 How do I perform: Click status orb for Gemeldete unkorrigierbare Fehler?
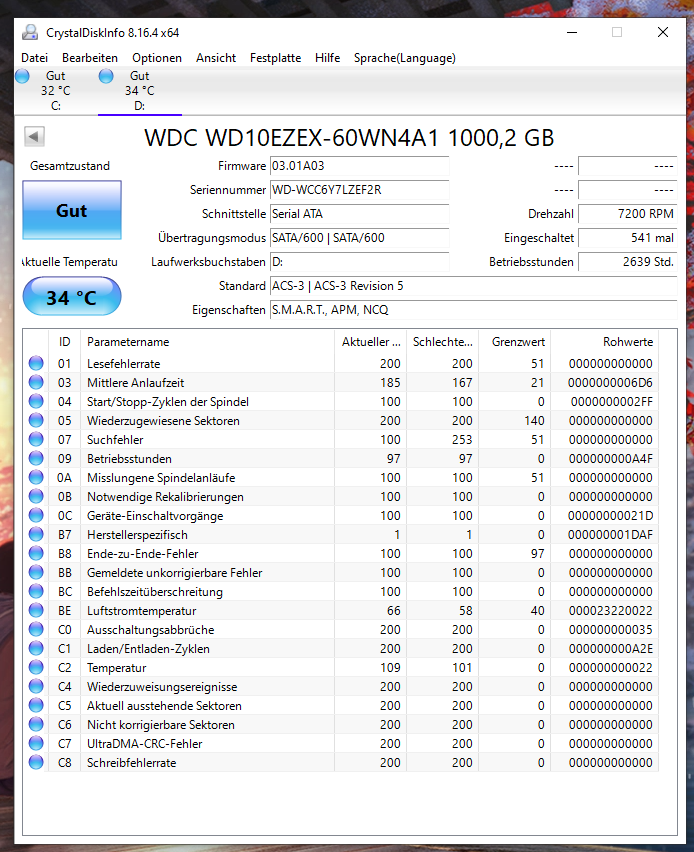coord(36,572)
